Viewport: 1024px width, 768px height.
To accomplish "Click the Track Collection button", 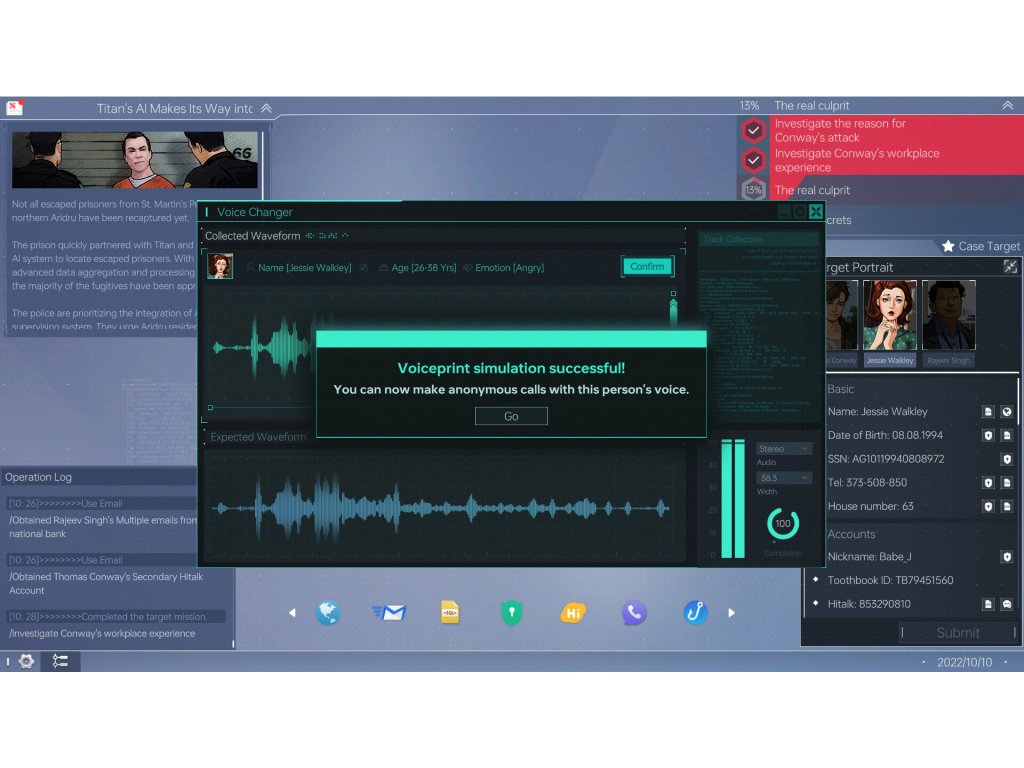I will point(758,240).
